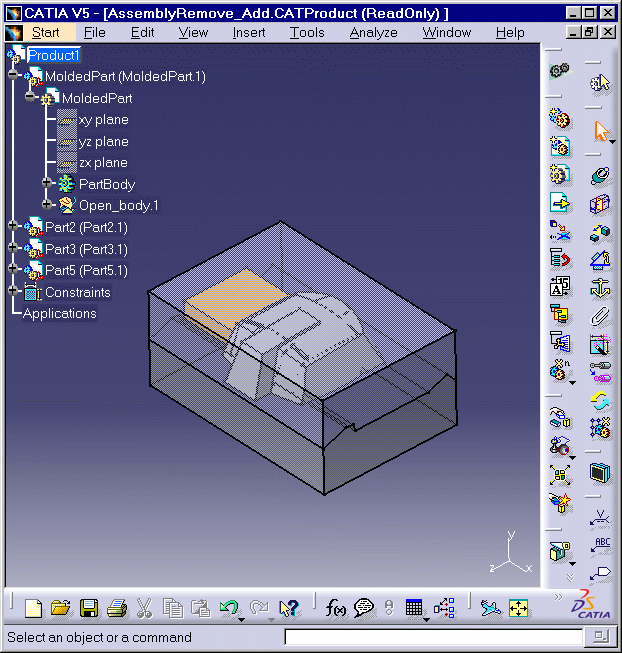Open the Window menu
The width and height of the screenshot is (622, 653).
[x=447, y=32]
